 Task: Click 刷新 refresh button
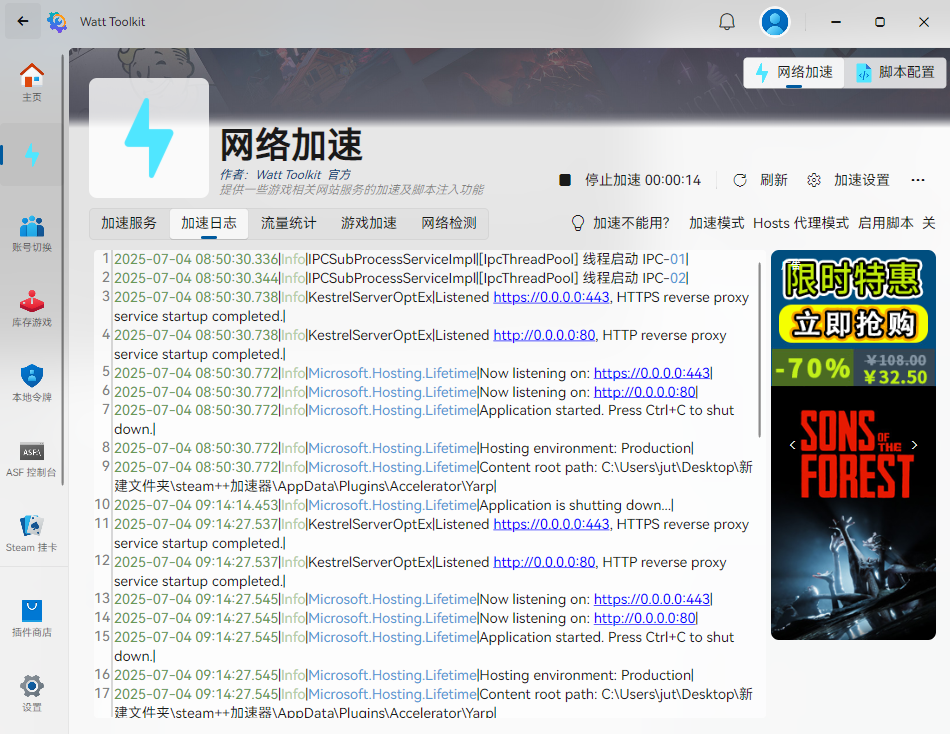coord(760,180)
